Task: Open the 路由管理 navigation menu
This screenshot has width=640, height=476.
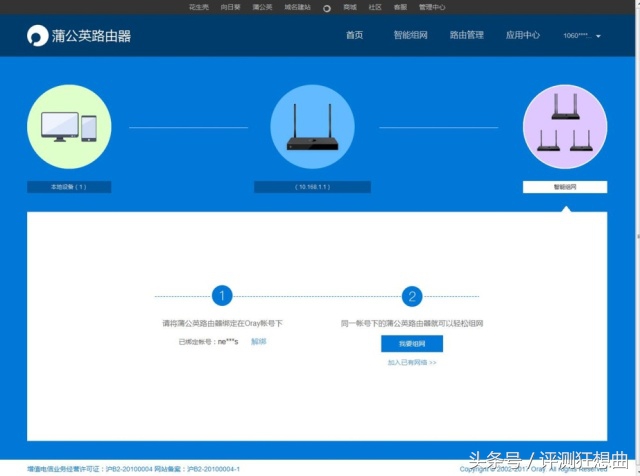Action: 467,35
